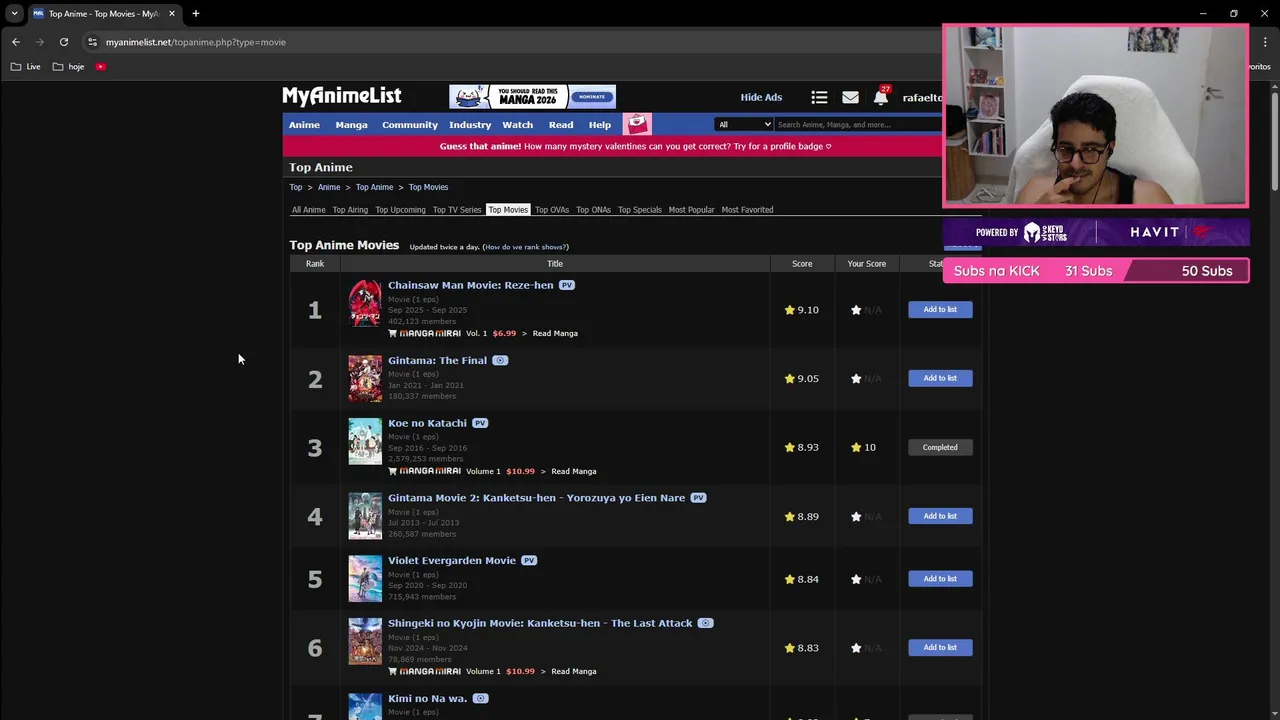
Task: Switch to the Top Upcoming tab
Action: (400, 210)
